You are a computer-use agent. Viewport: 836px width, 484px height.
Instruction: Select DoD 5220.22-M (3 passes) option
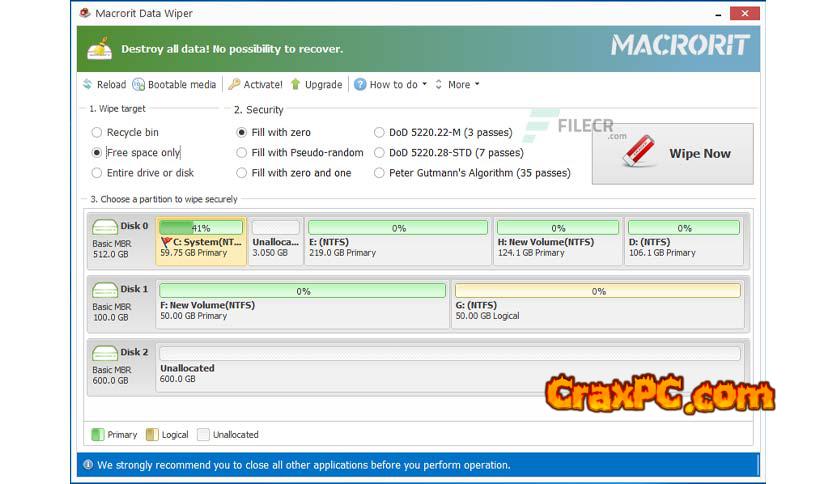(380, 132)
